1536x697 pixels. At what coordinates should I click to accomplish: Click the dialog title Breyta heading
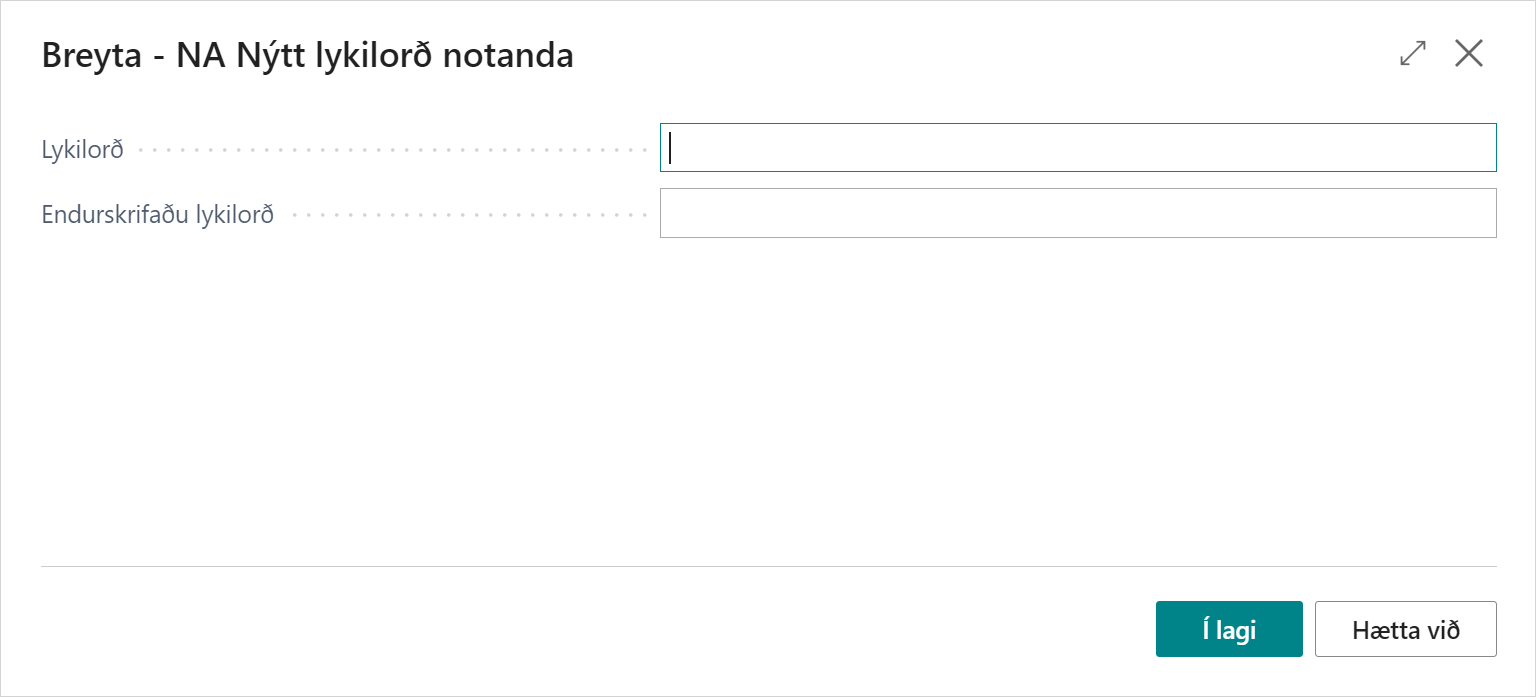(x=307, y=56)
